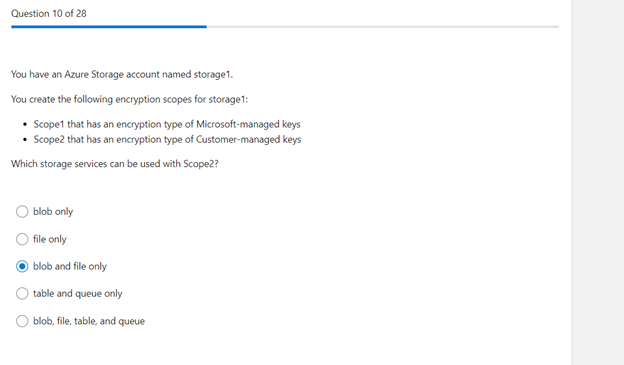Click the bullet dot before Scope1

click(x=25, y=125)
